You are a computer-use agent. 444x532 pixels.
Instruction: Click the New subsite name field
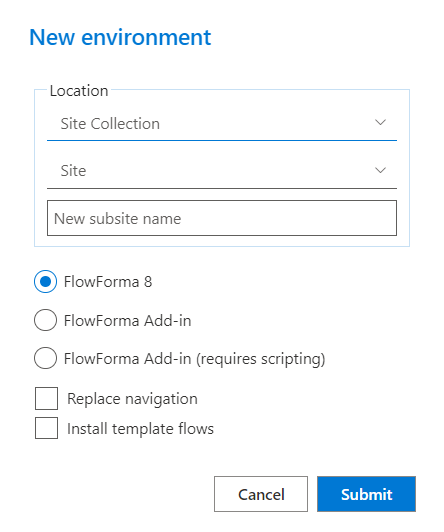pos(222,218)
